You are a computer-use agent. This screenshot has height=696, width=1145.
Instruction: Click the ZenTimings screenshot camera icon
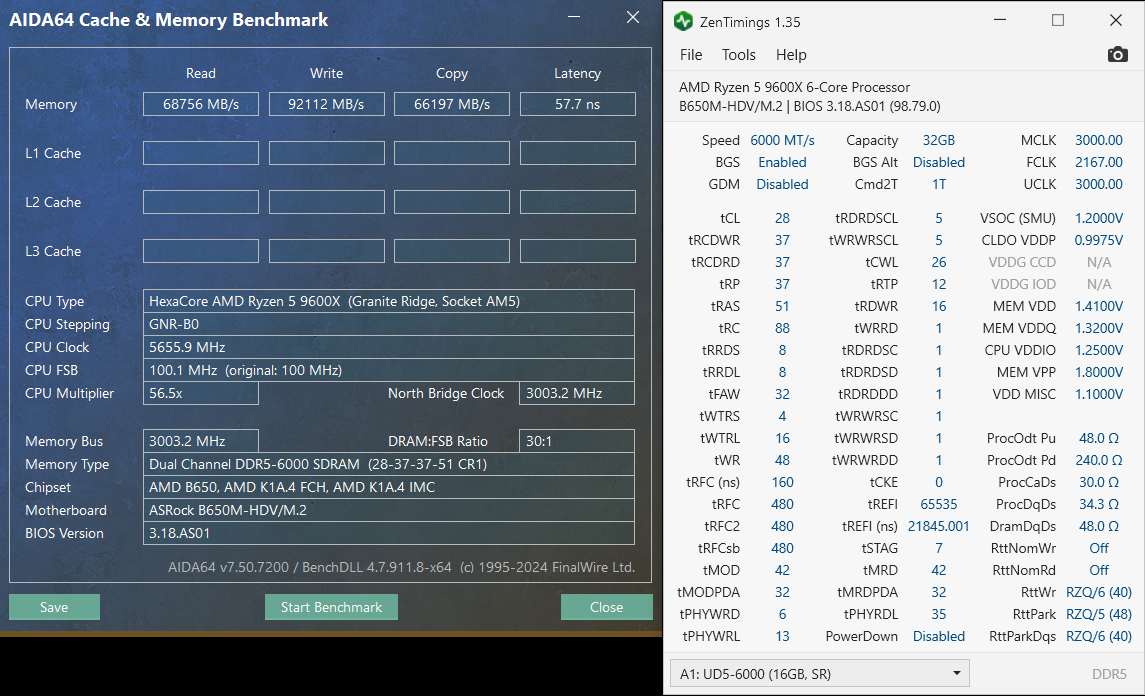[1117, 55]
